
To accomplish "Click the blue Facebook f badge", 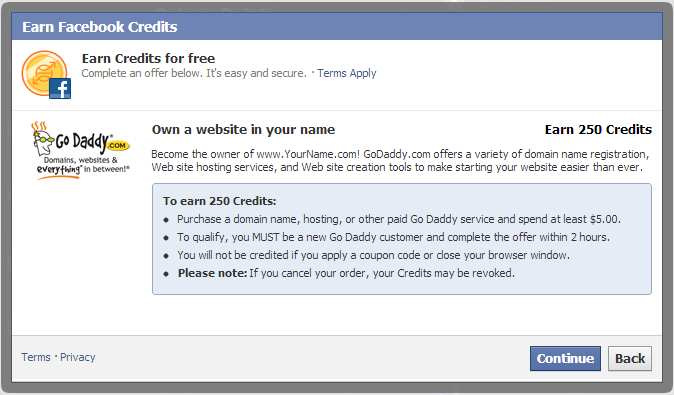I will tap(60, 89).
